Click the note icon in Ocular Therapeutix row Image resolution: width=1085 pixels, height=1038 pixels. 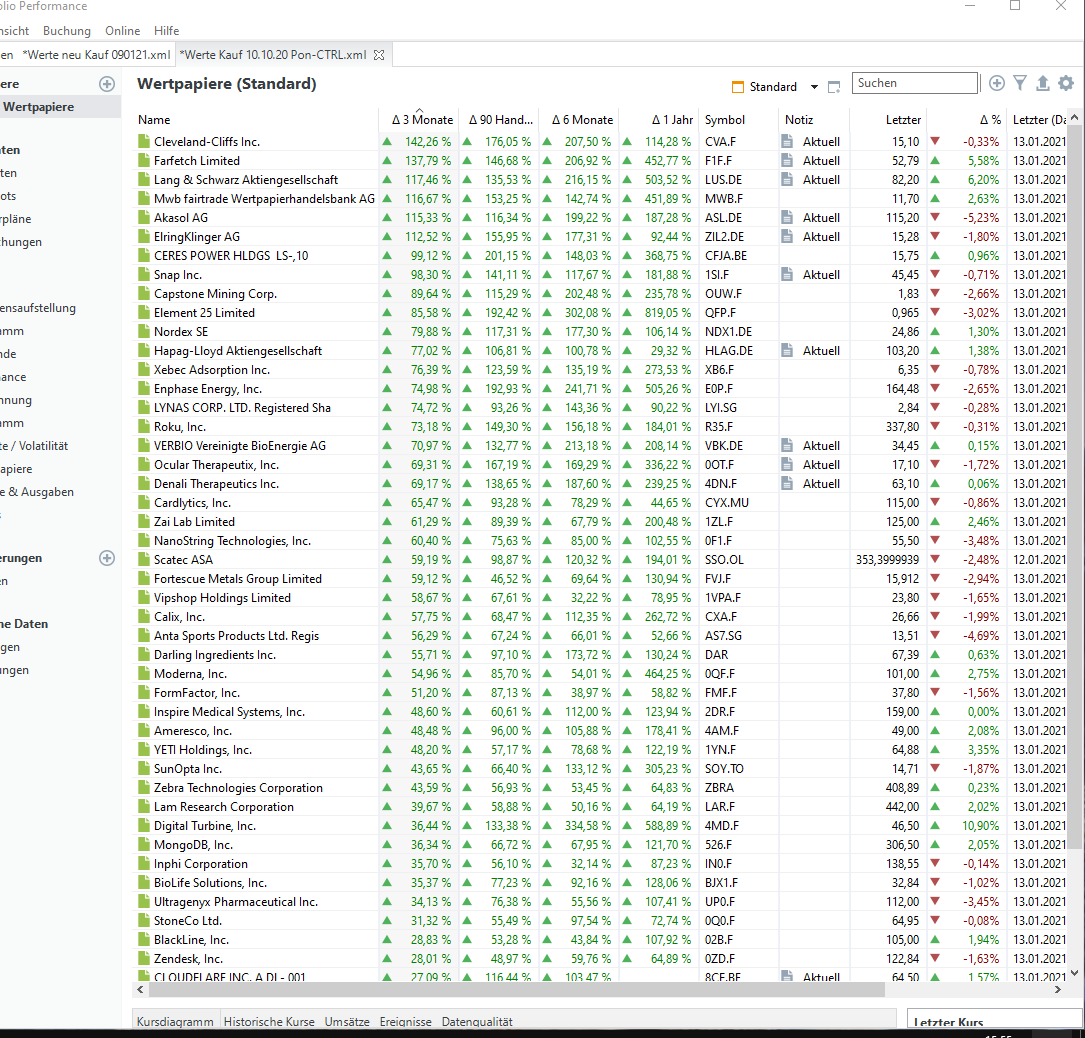[787, 465]
